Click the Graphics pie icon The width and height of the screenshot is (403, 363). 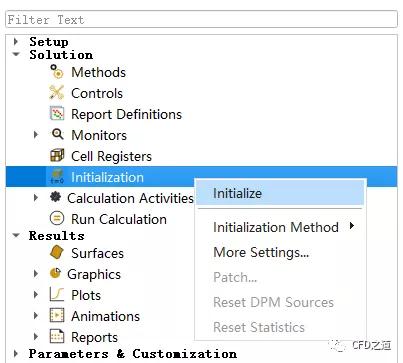pyautogui.click(x=55, y=274)
